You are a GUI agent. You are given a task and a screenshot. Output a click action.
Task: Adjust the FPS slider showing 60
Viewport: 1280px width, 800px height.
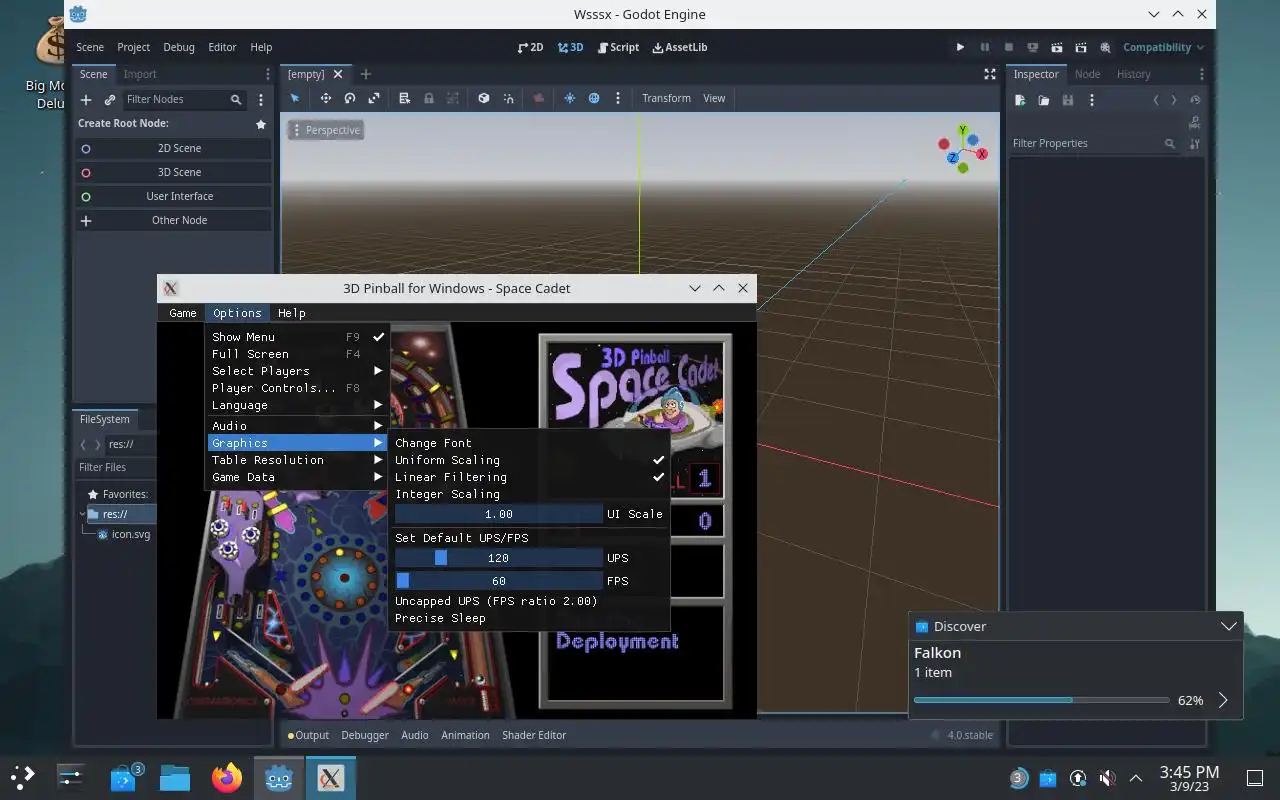[499, 581]
